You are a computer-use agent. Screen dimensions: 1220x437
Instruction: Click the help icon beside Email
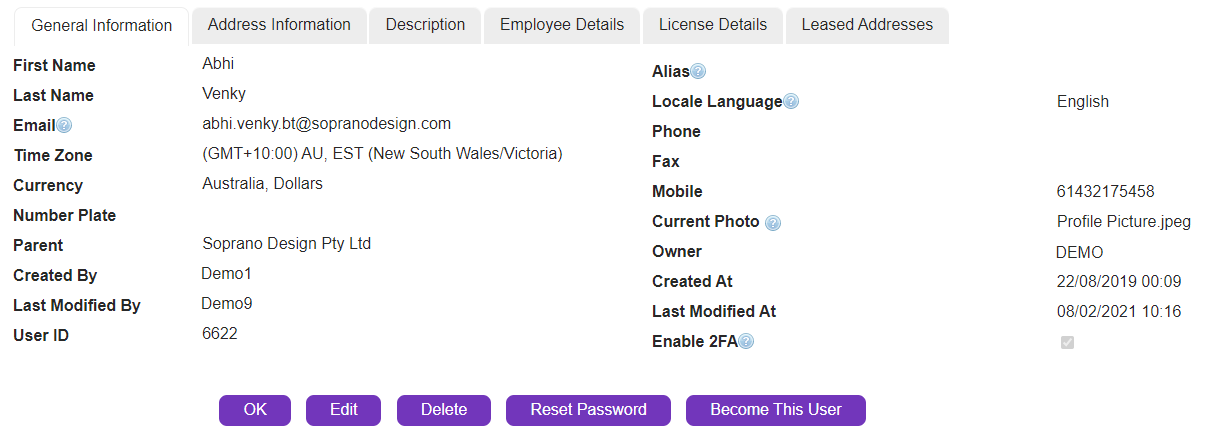(x=64, y=126)
